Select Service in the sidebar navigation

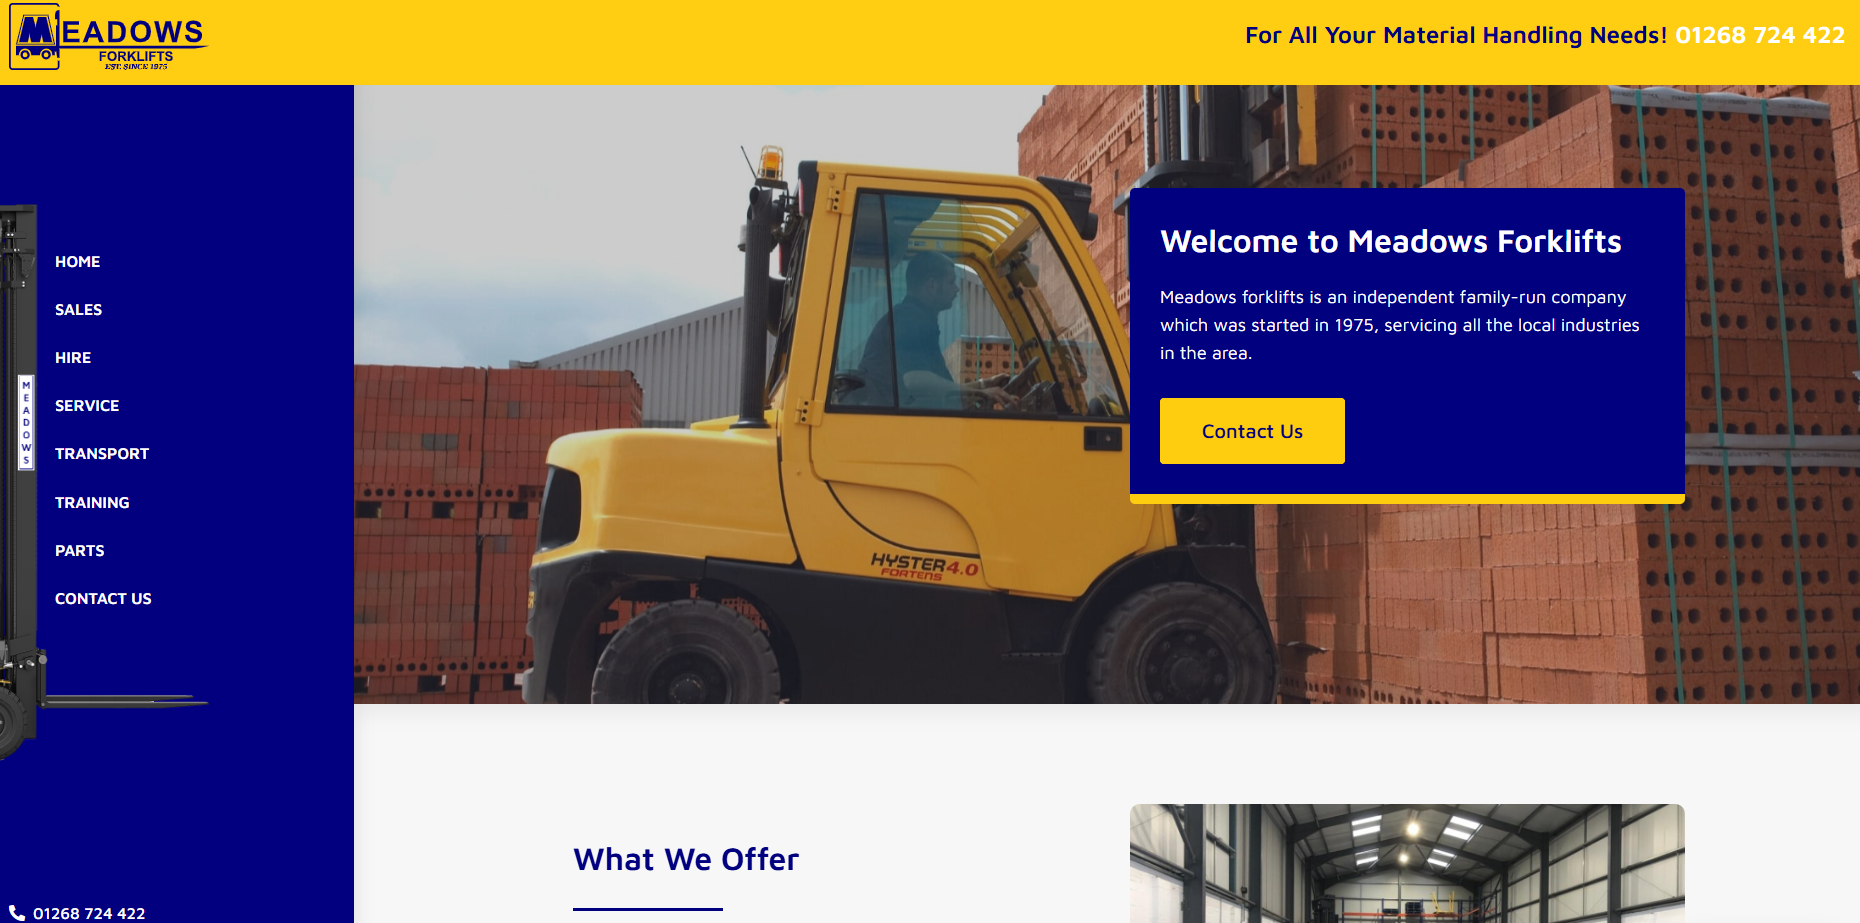(x=87, y=406)
